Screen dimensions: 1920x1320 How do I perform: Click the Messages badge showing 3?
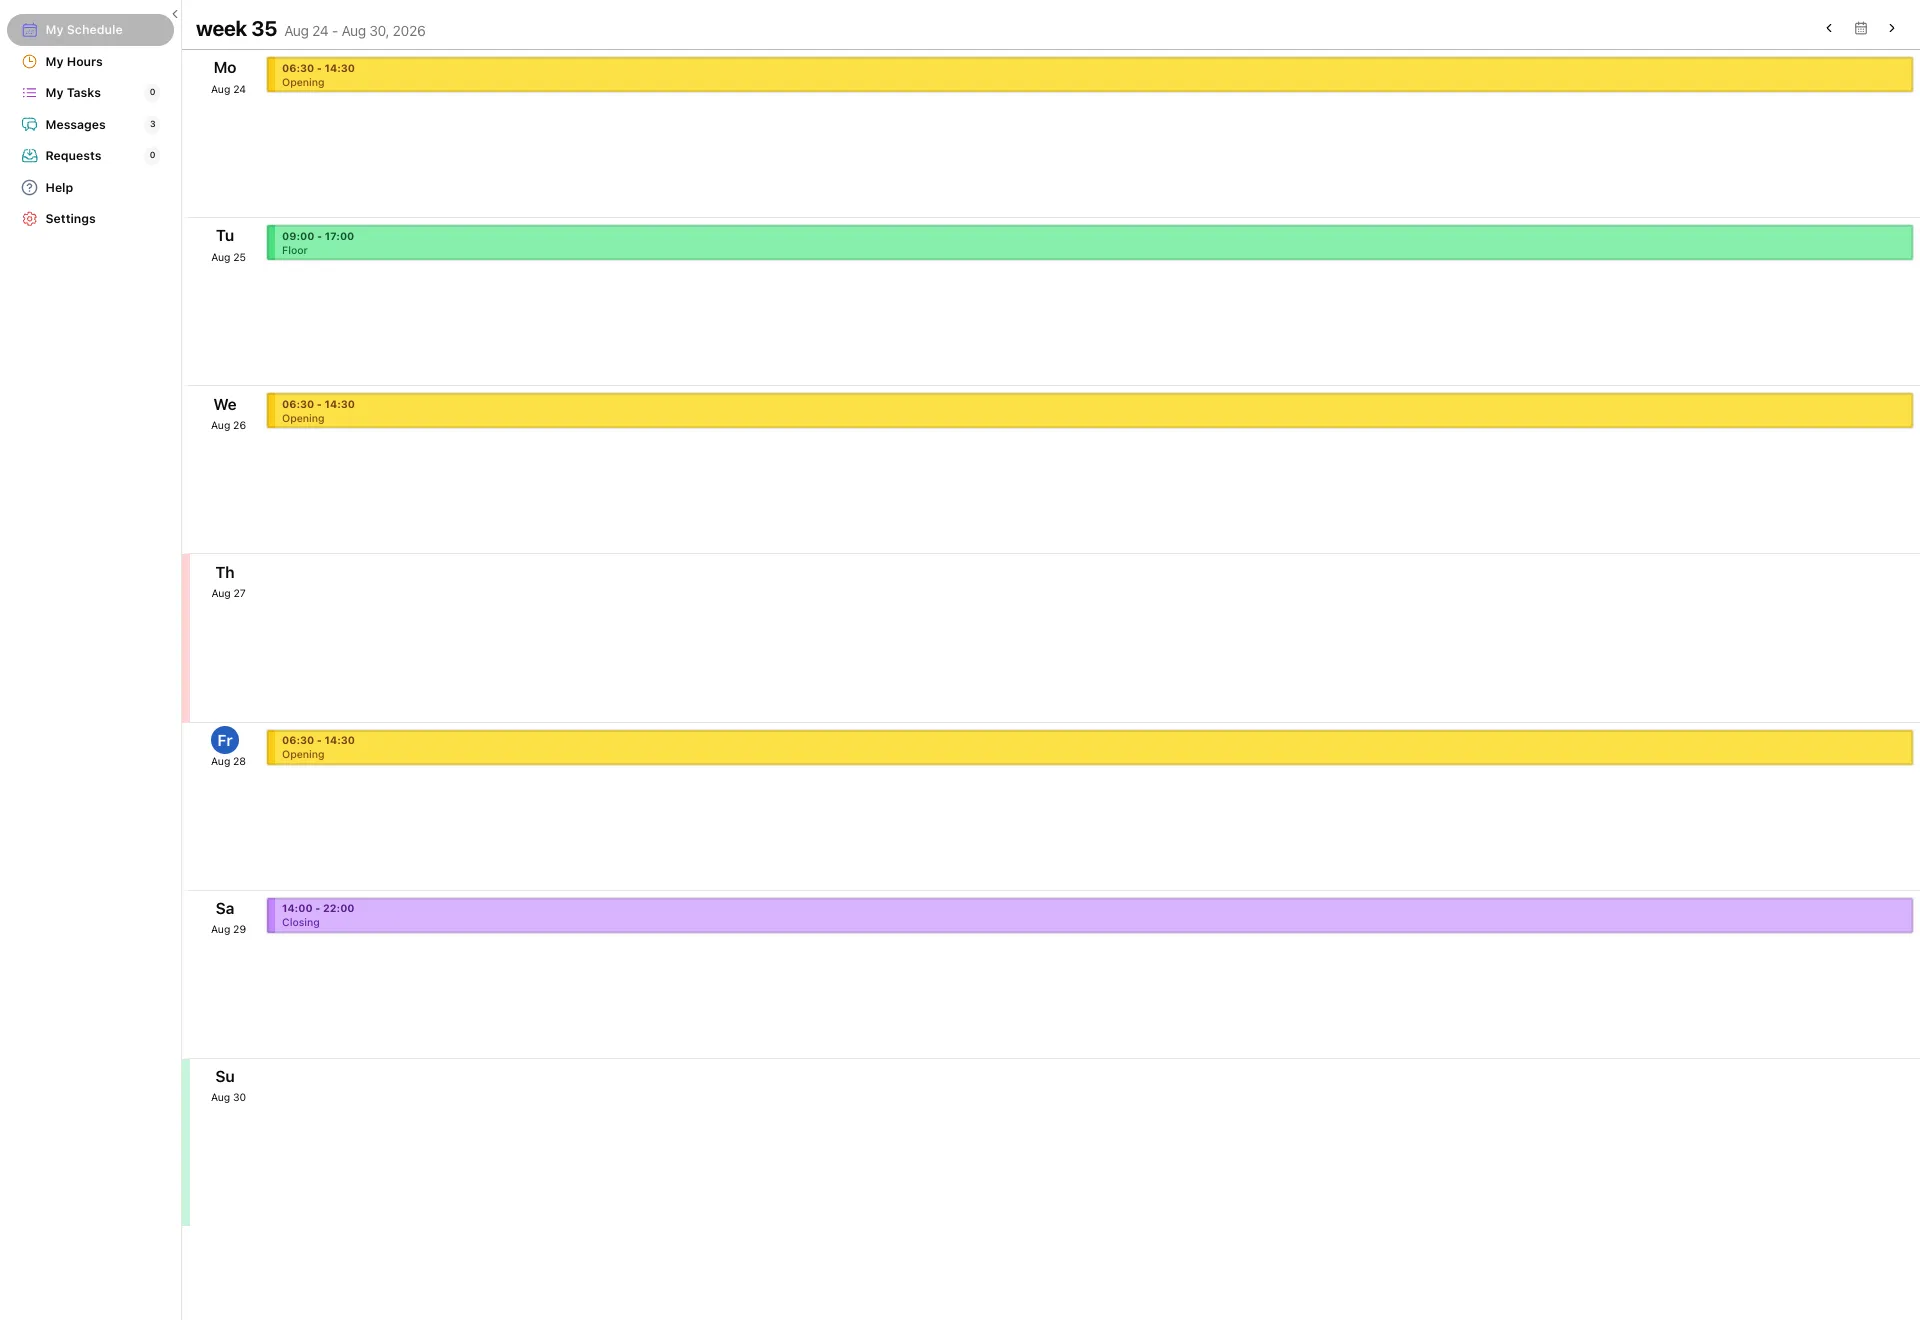click(152, 125)
